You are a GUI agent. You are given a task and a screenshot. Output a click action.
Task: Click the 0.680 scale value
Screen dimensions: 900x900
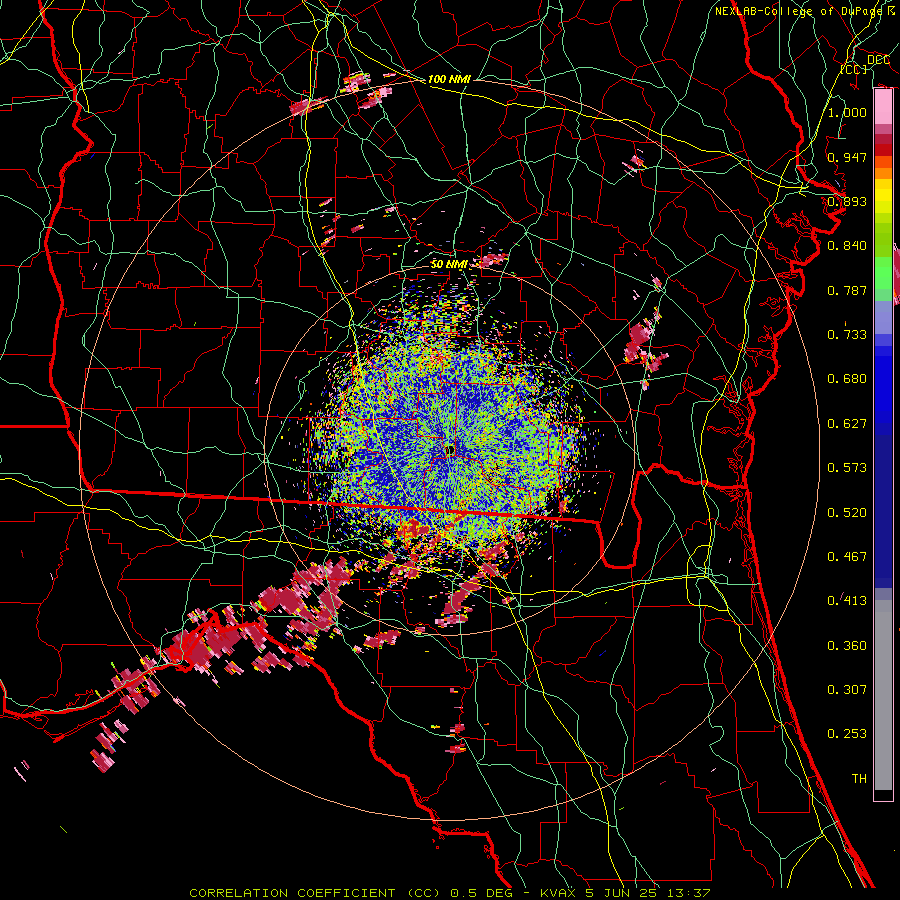point(847,379)
